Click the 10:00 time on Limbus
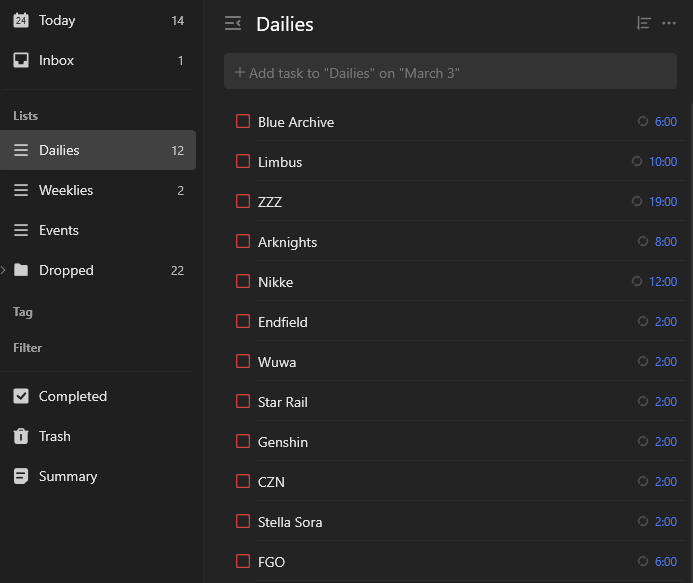Viewport: 693px width, 583px height. click(x=663, y=161)
